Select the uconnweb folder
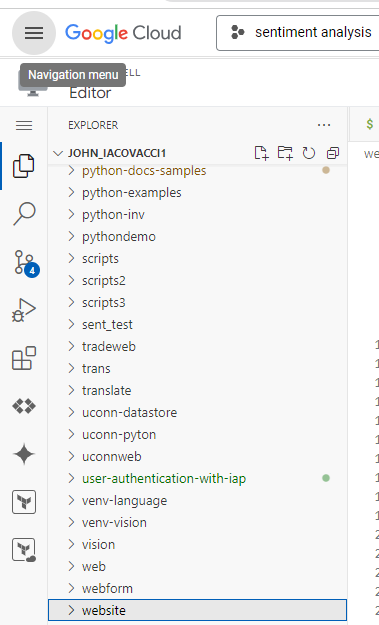 click(198, 456)
